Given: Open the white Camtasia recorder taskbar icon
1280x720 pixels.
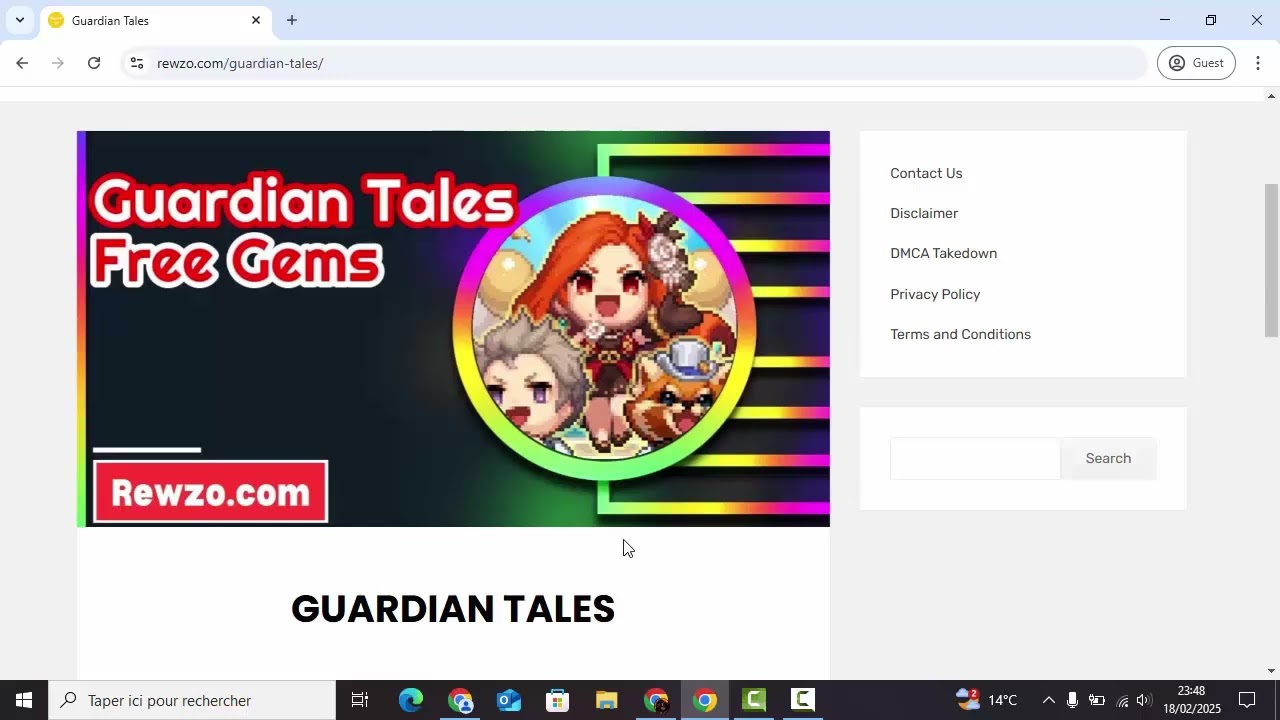Looking at the screenshot, I should pyautogui.click(x=803, y=700).
